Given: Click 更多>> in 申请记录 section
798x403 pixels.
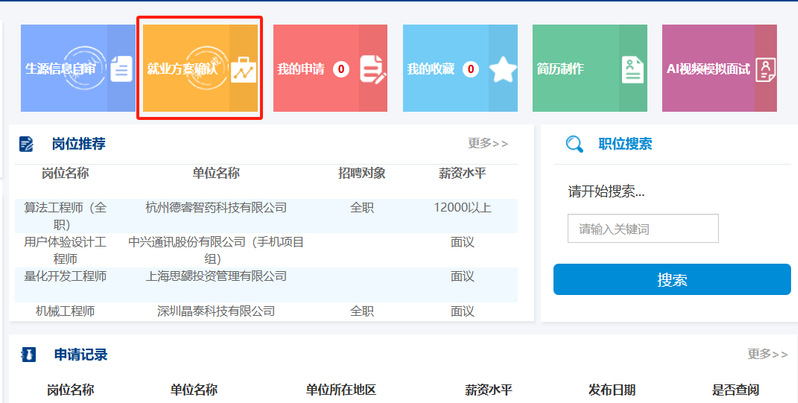Looking at the screenshot, I should click(x=767, y=354).
